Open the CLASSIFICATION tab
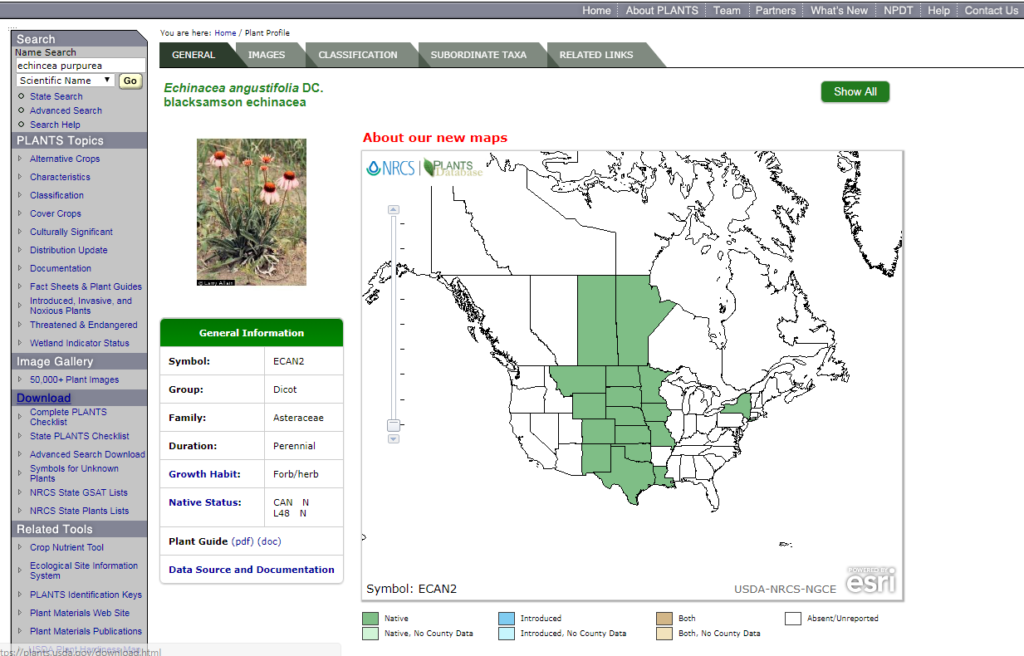This screenshot has height=656, width=1024. (360, 55)
